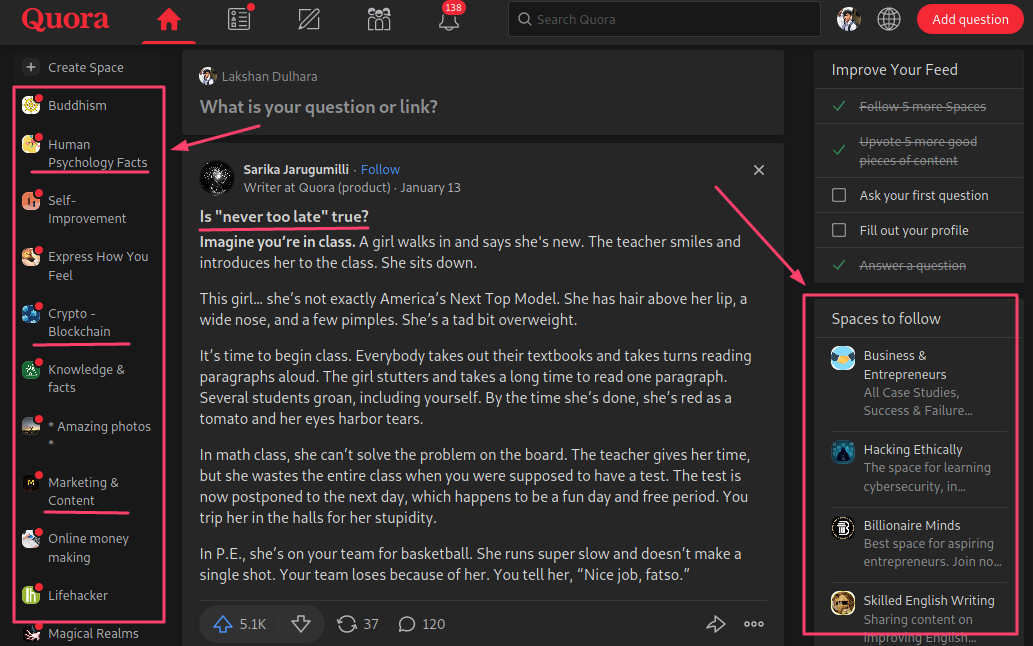
Task: Open the Answer pencil tab
Action: pyautogui.click(x=308, y=19)
